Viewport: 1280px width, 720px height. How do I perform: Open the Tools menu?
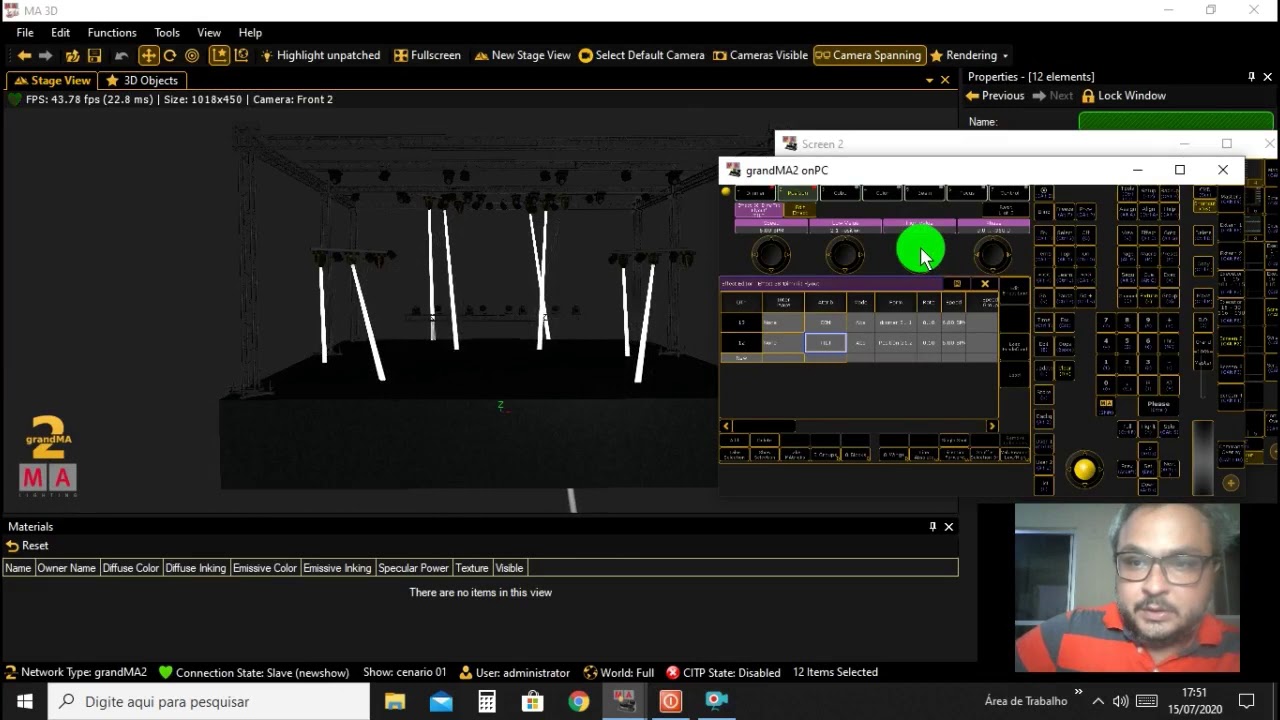coord(167,33)
